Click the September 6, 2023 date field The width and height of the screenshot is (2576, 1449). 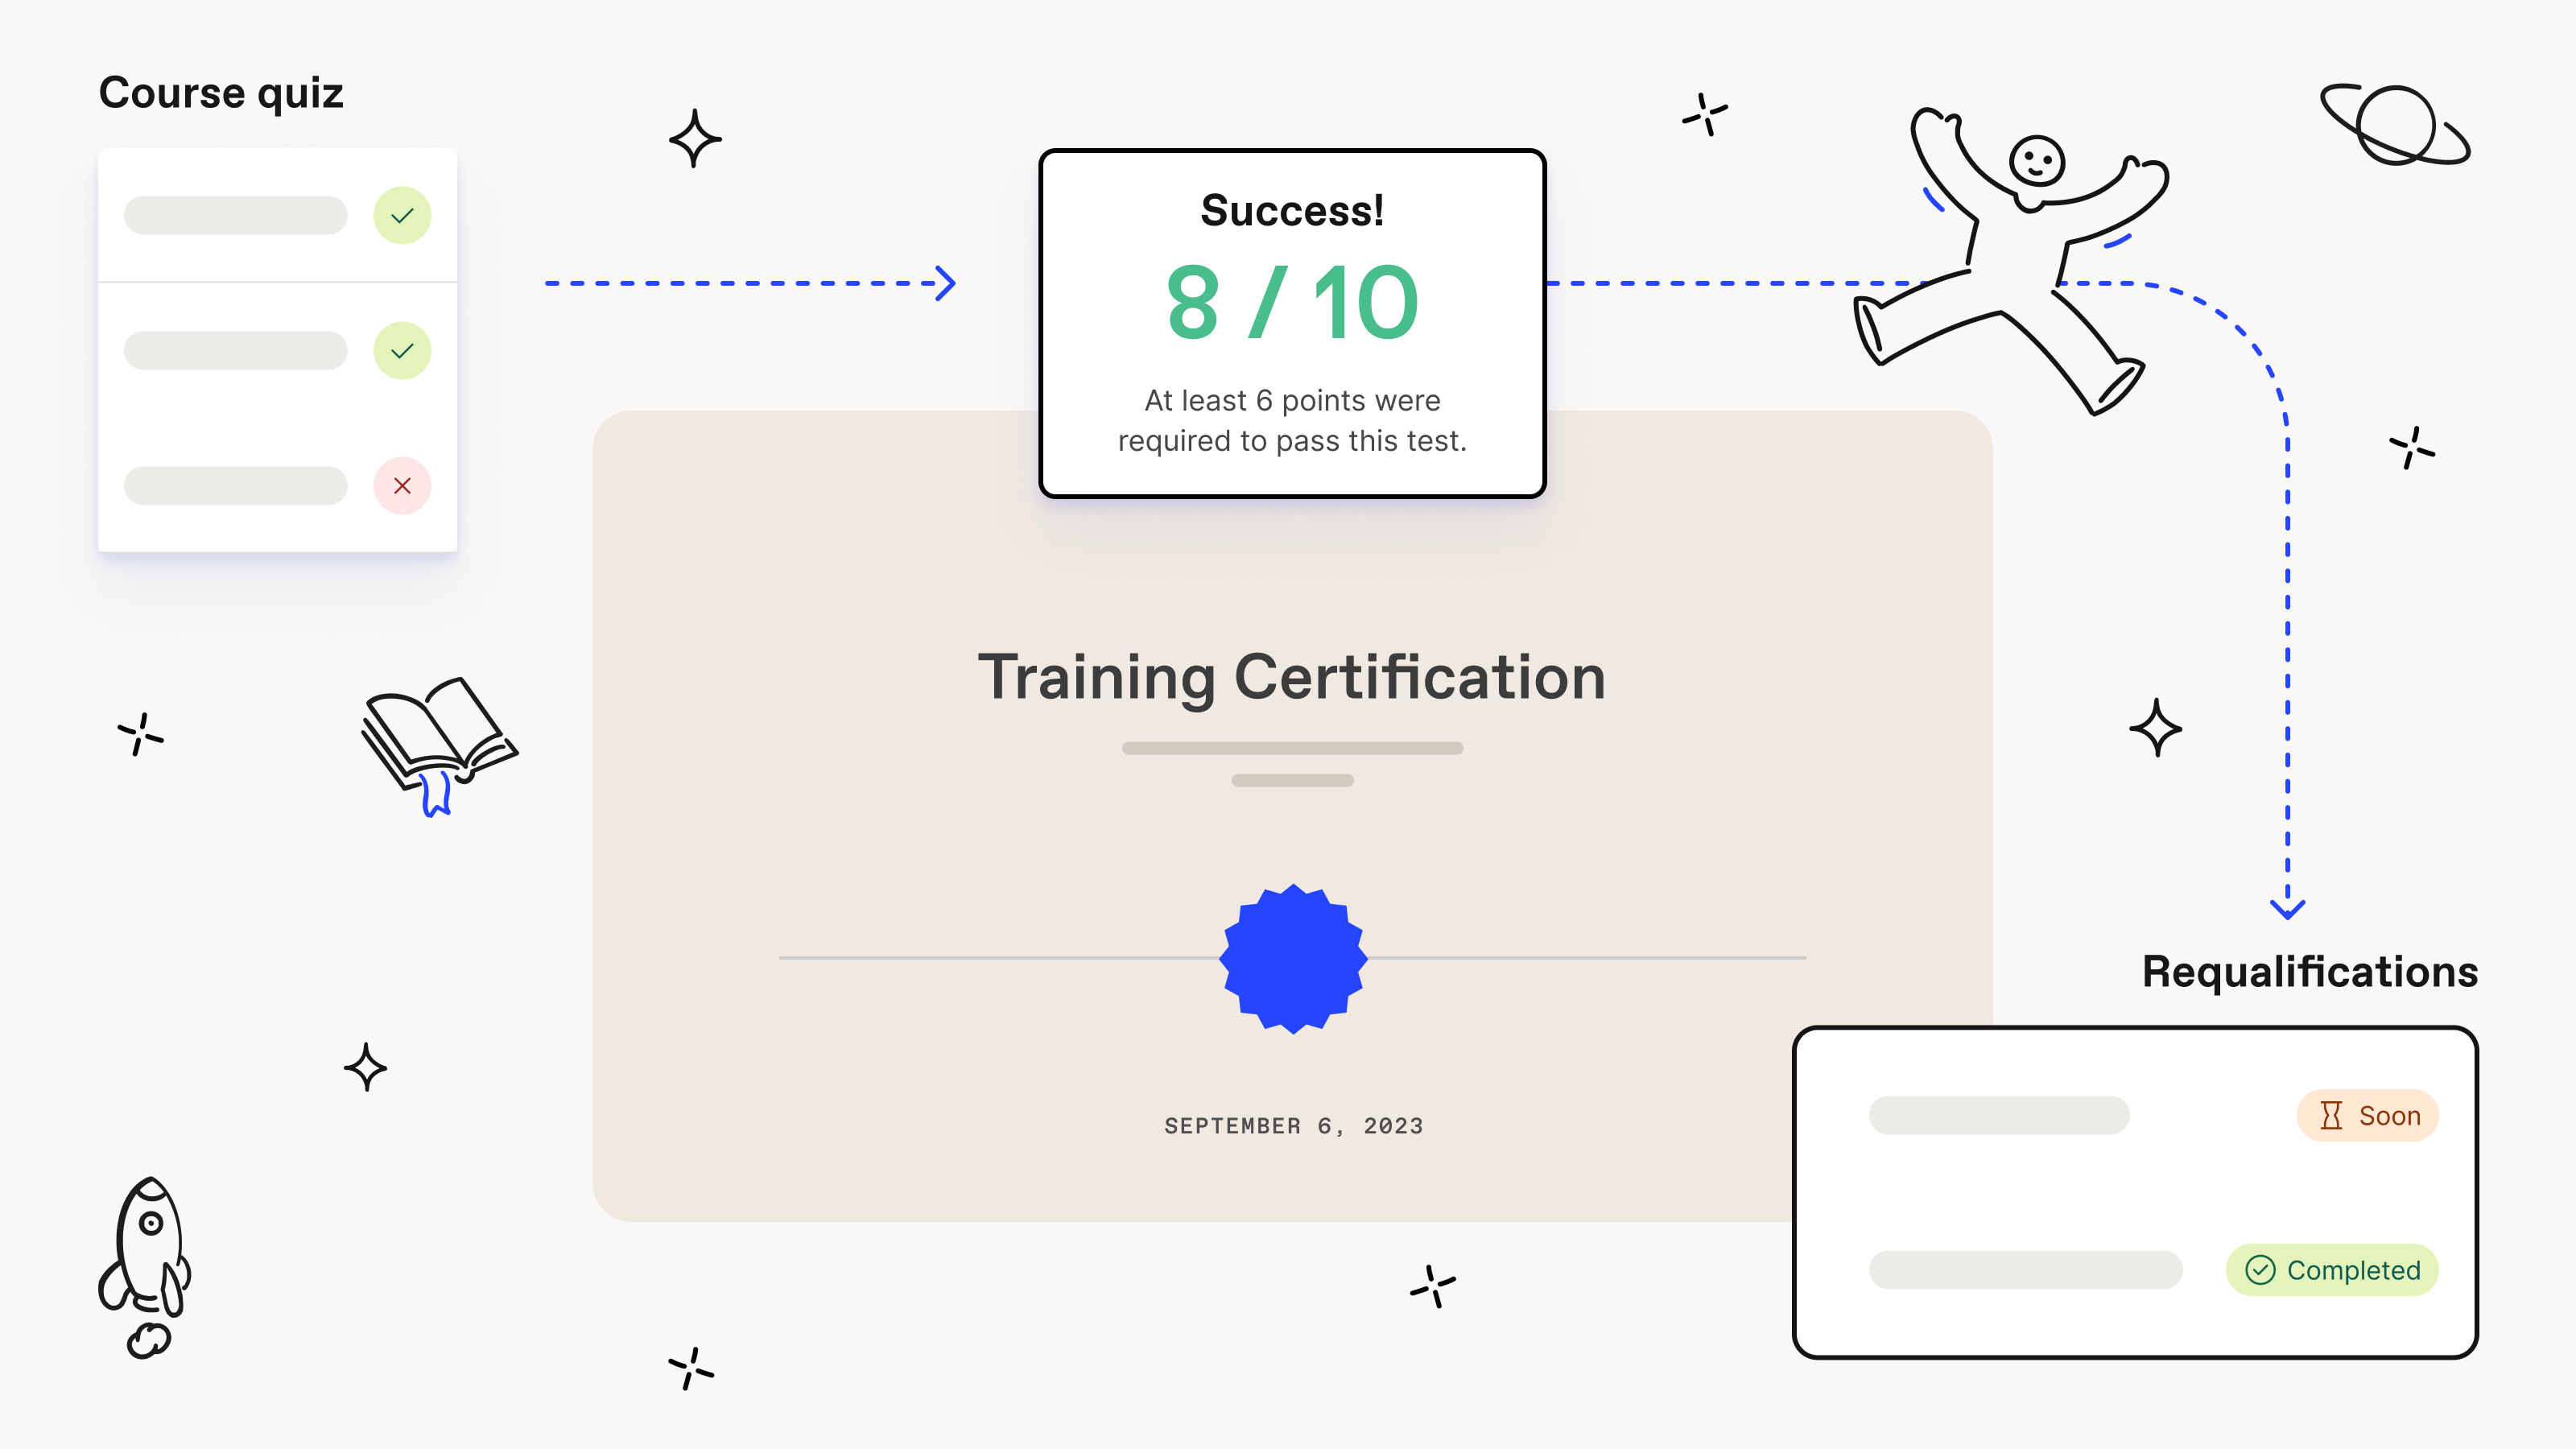click(1290, 1125)
